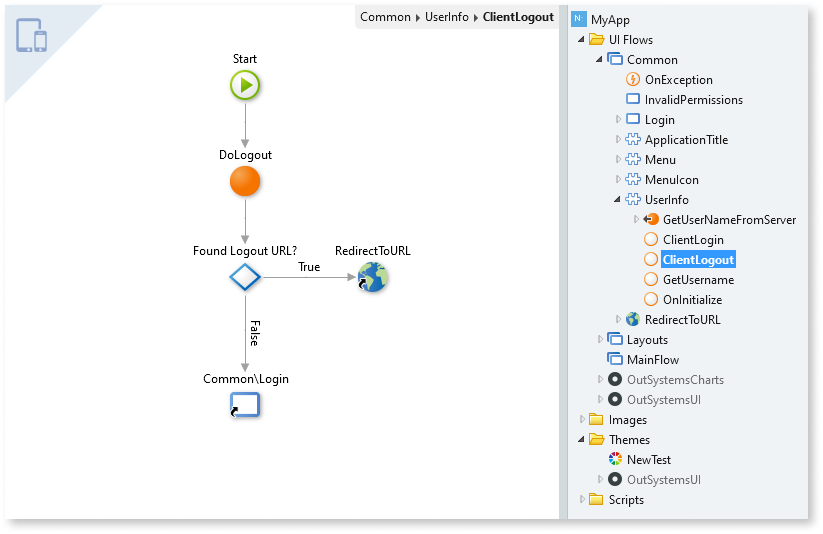Viewport: 823px width, 534px height.
Task: Select the Found Logout URL decision diamond
Action: click(245, 277)
